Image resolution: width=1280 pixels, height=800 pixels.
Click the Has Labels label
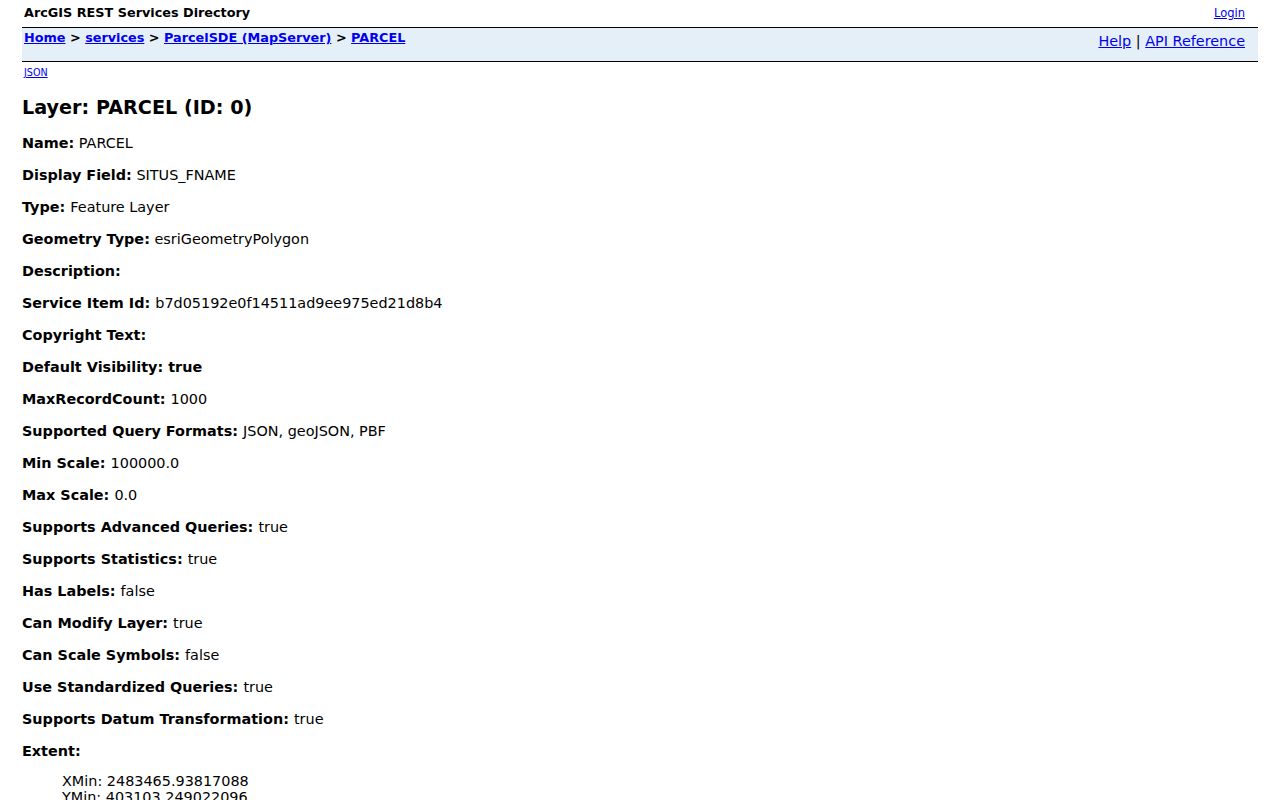[69, 591]
